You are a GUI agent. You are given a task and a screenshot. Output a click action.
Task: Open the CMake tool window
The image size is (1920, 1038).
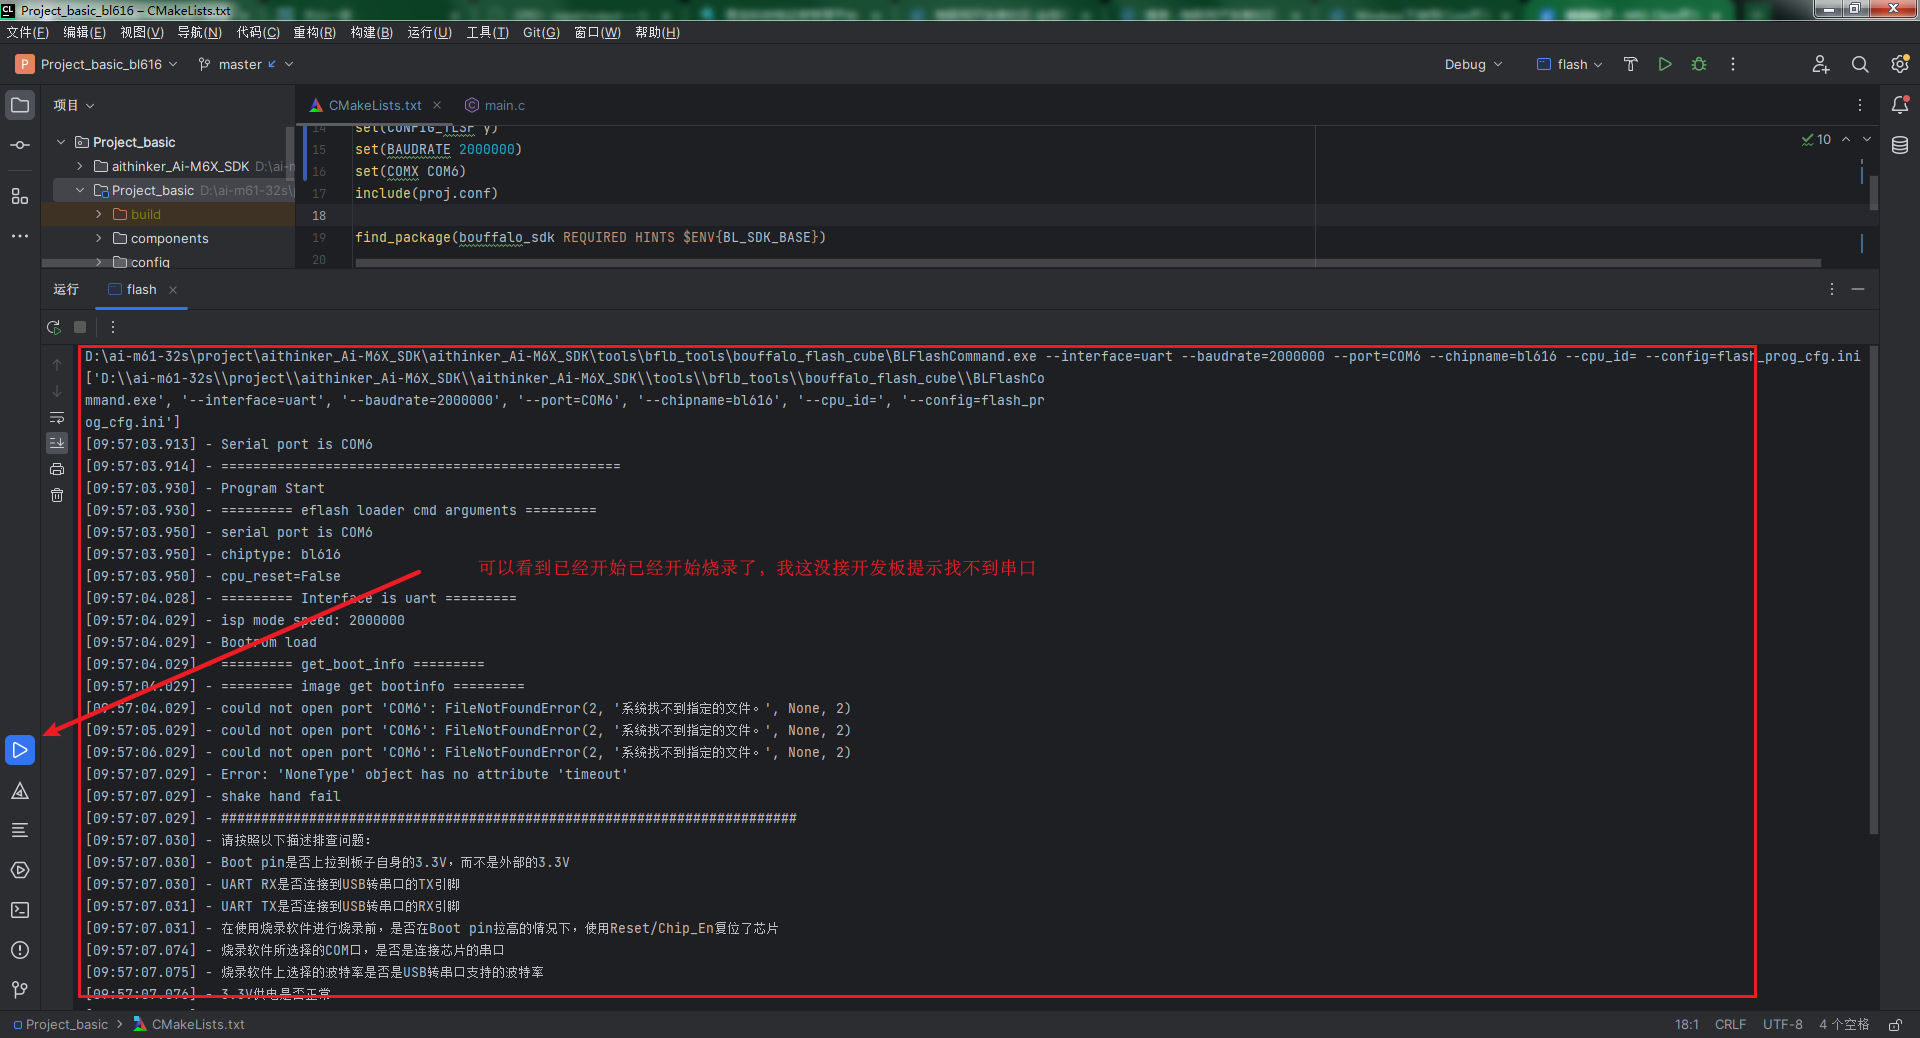coord(20,791)
